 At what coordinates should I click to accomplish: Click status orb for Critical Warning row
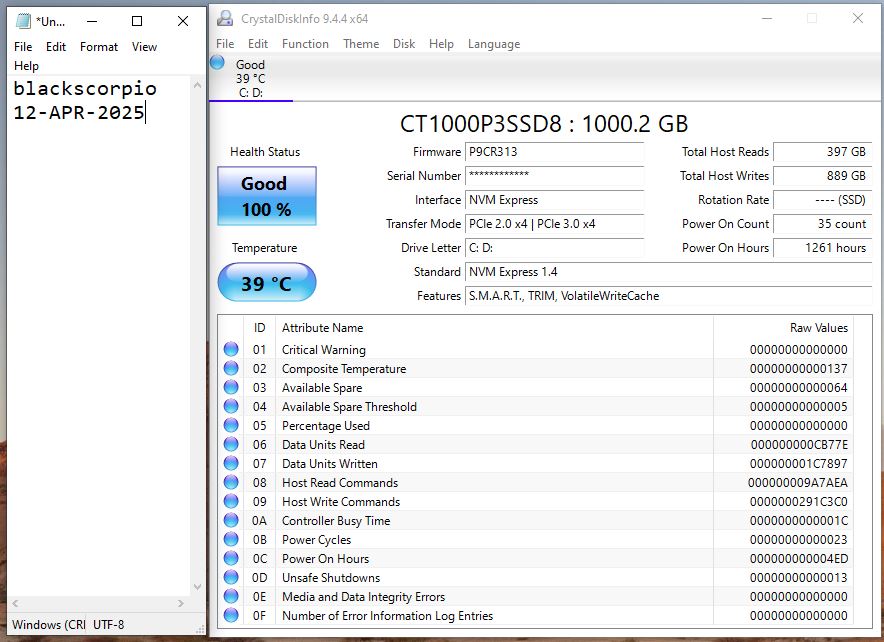click(x=231, y=349)
